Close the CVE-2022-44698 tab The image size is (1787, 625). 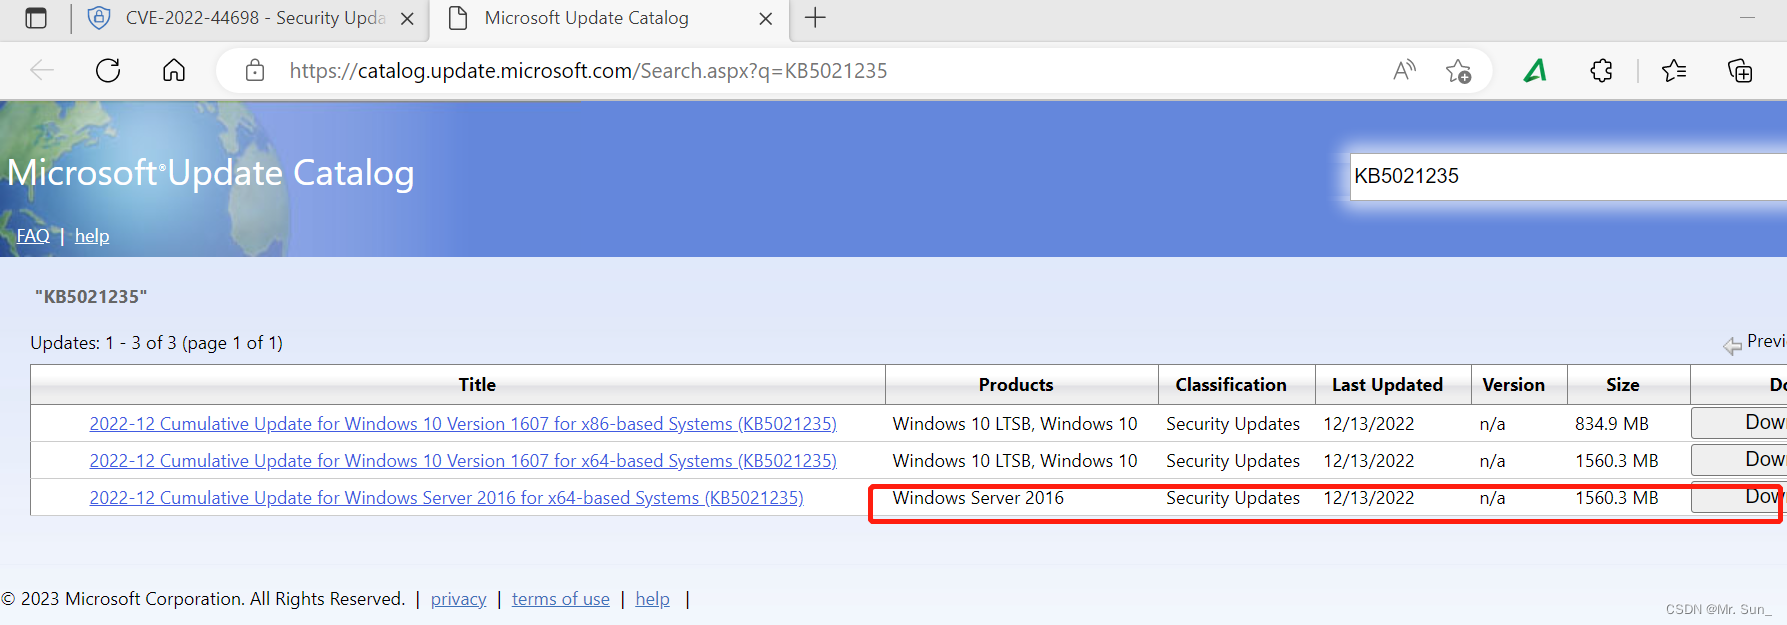(407, 19)
